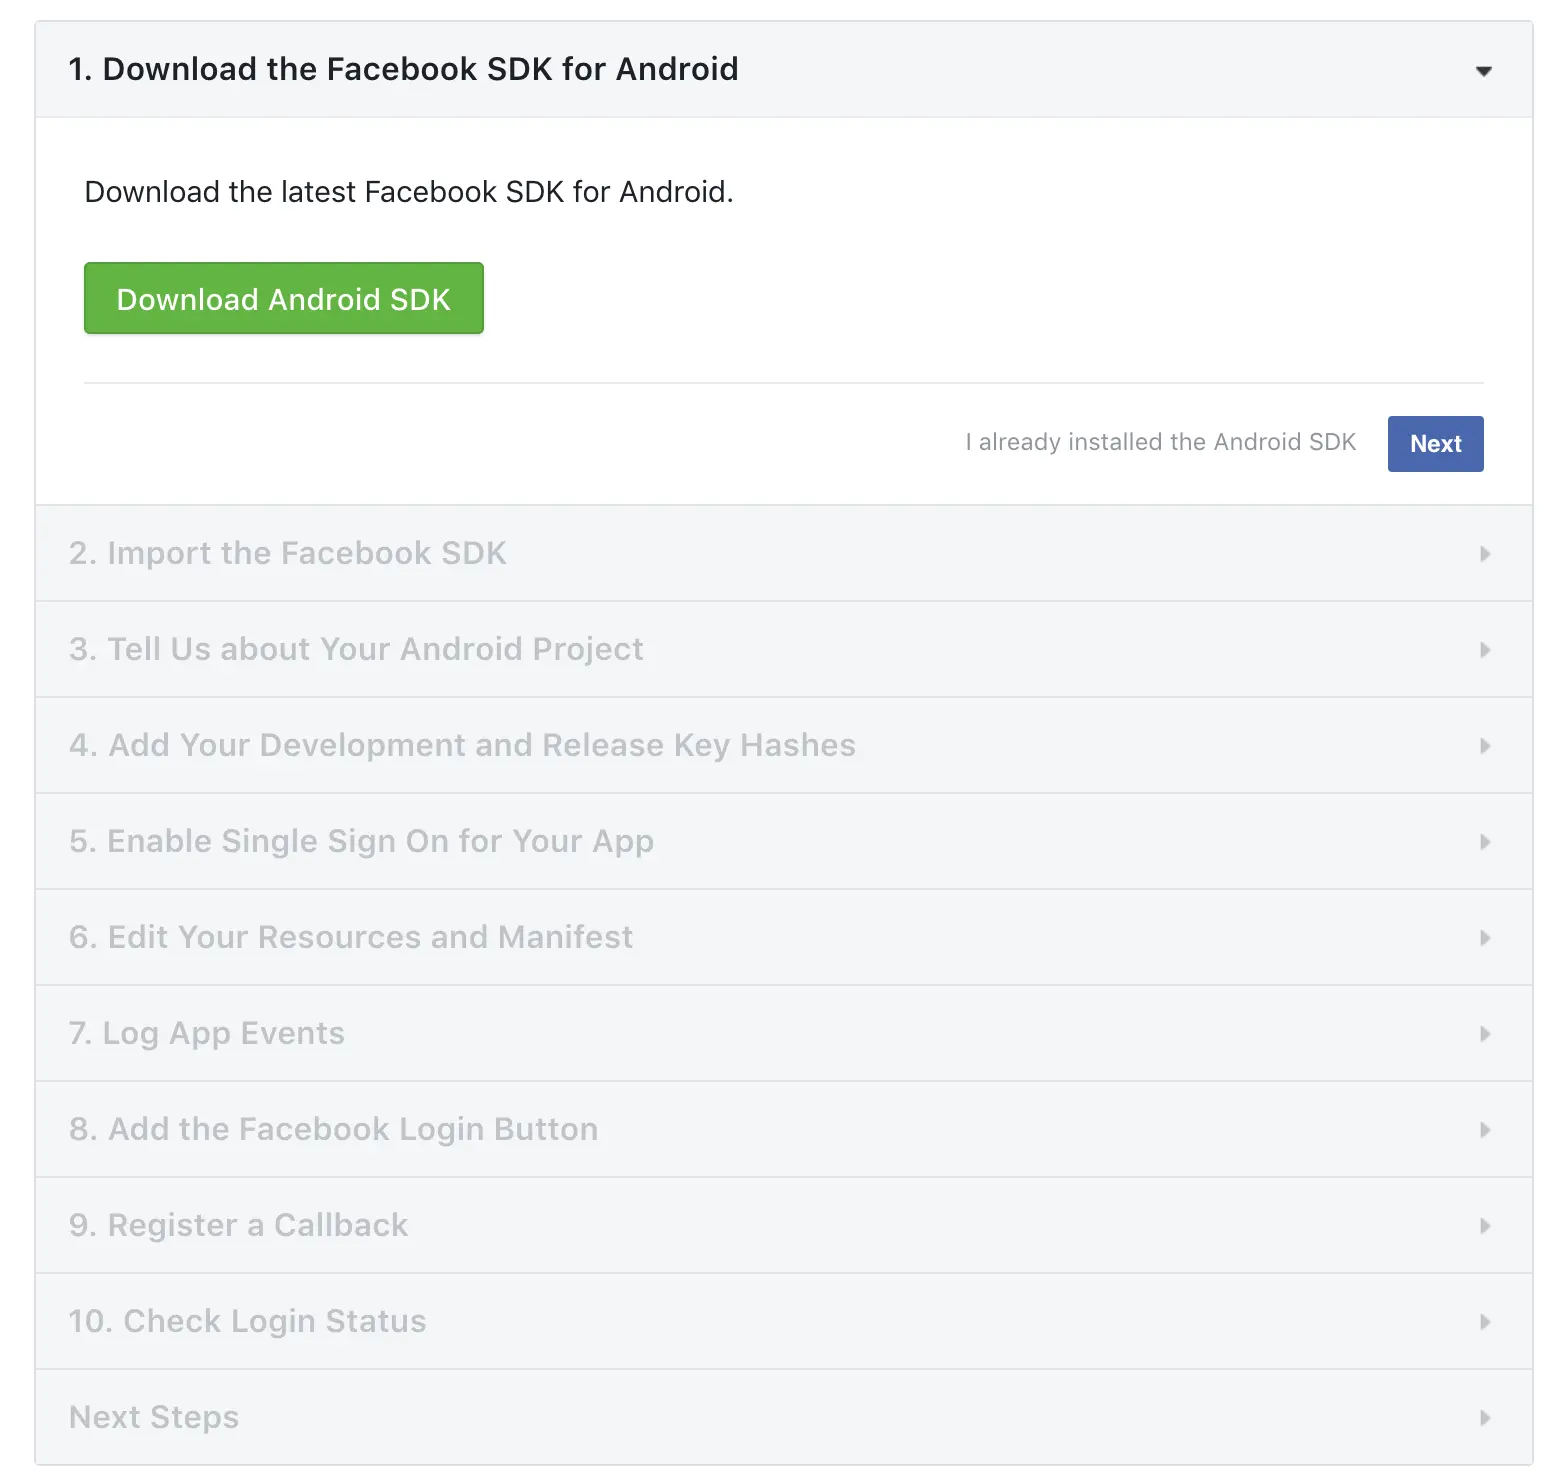Select step 9 Register a Callback title
1552x1484 pixels.
239,1225
